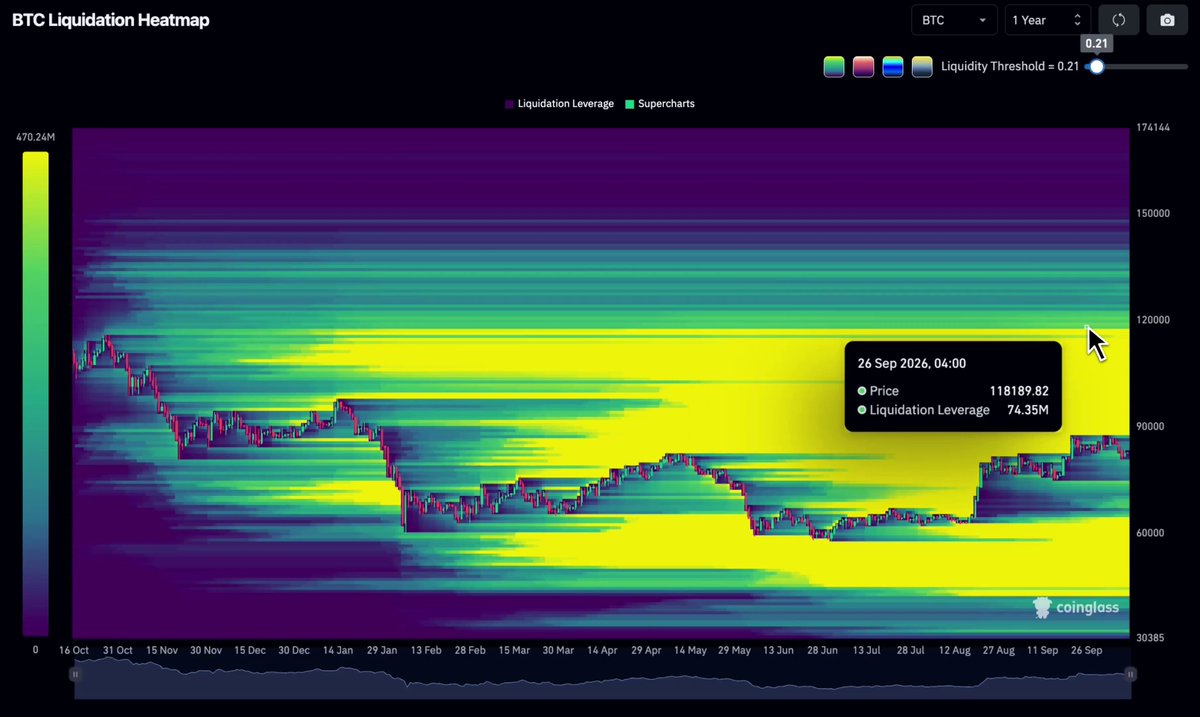Click the 470.24M scale maximum label
Screen dimensions: 1200x717
coord(35,138)
